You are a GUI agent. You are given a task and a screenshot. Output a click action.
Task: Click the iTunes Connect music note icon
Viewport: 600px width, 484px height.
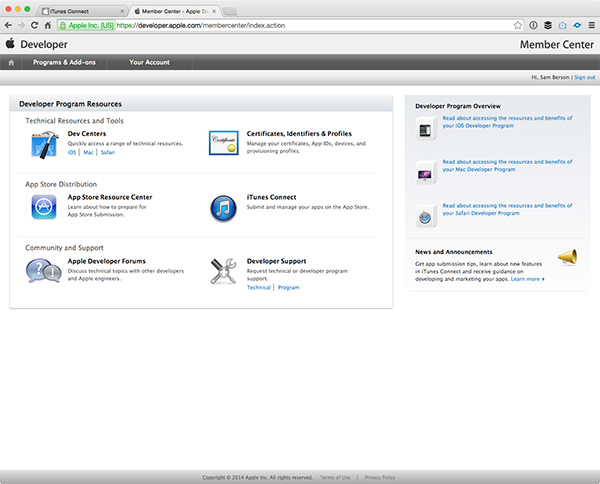[223, 209]
